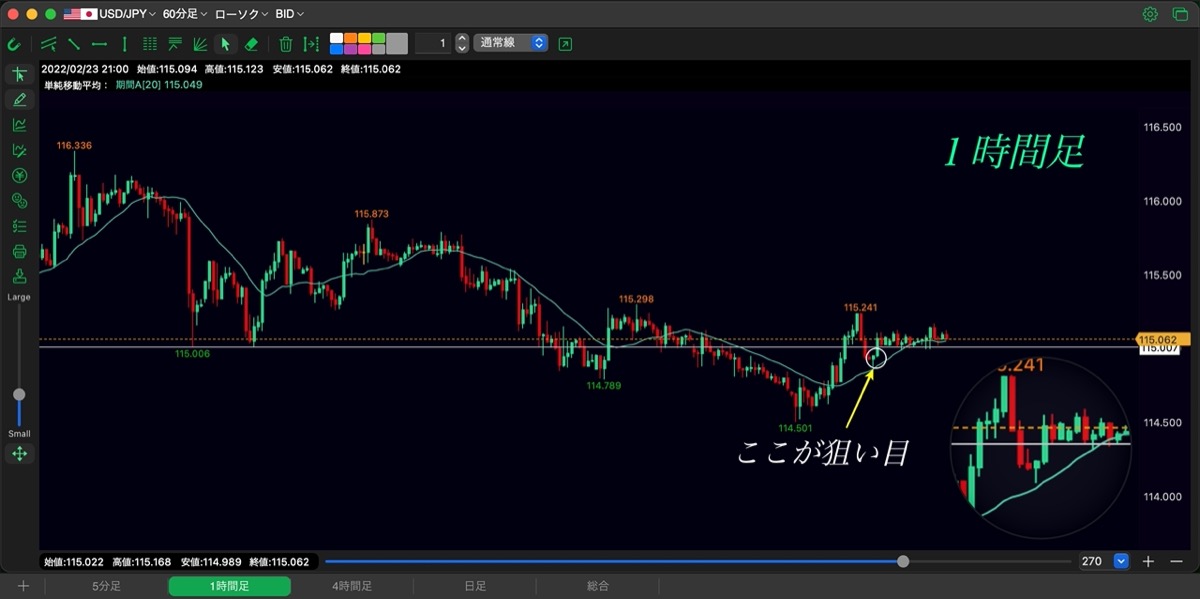Select the magnet snap tool
The height and width of the screenshot is (599, 1200).
click(14, 44)
